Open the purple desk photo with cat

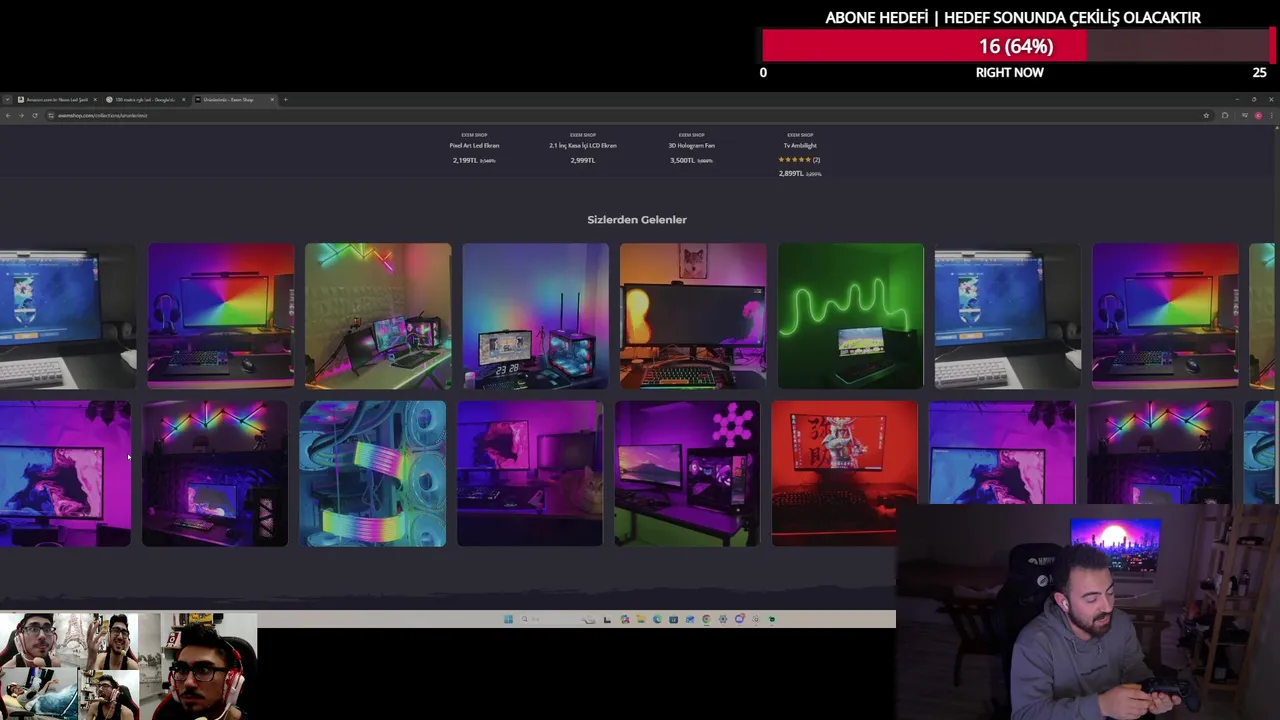530,474
